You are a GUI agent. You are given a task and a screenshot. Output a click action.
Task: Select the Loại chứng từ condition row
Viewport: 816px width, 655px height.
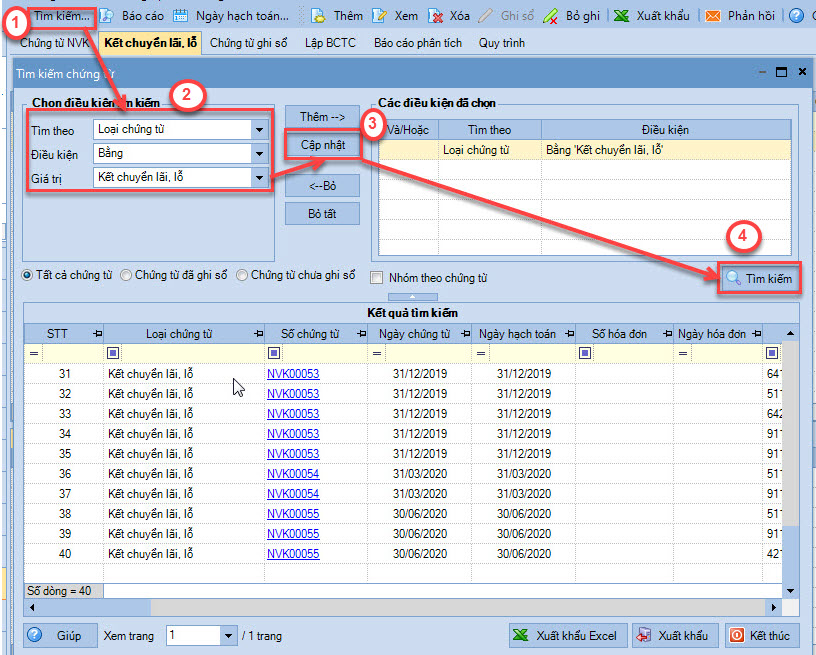(x=585, y=150)
